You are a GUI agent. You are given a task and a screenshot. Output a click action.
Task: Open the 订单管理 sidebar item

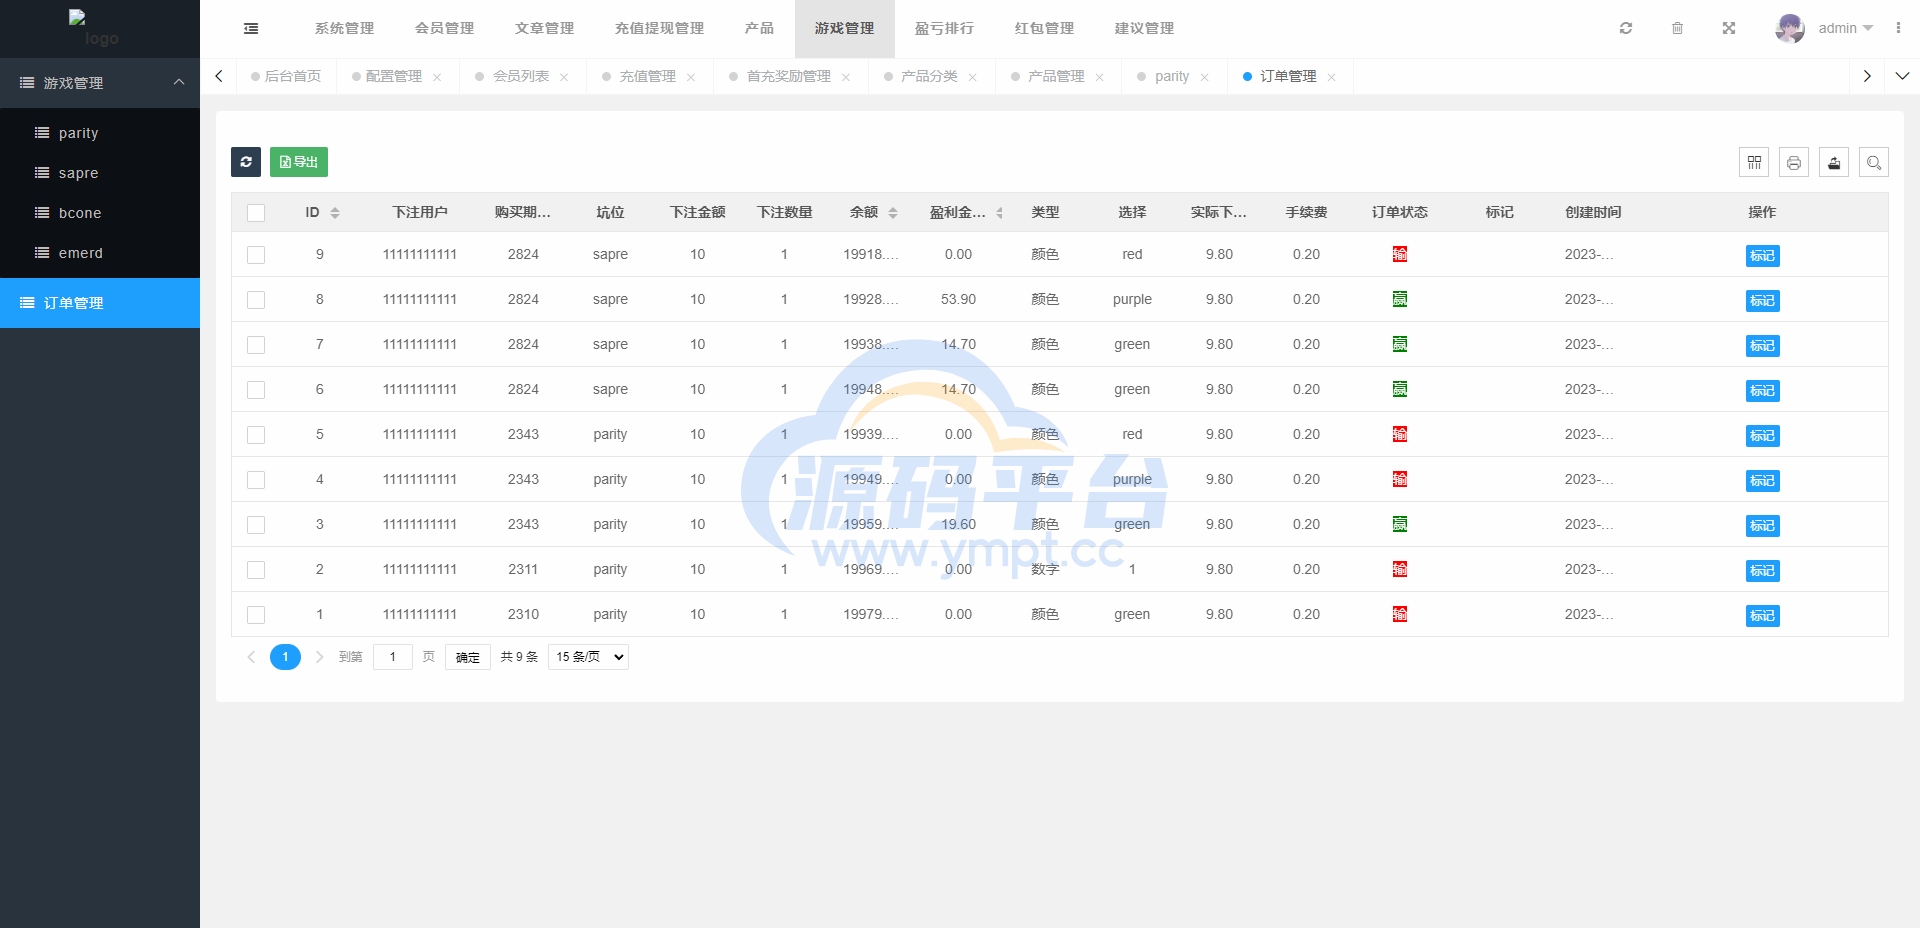[x=100, y=303]
